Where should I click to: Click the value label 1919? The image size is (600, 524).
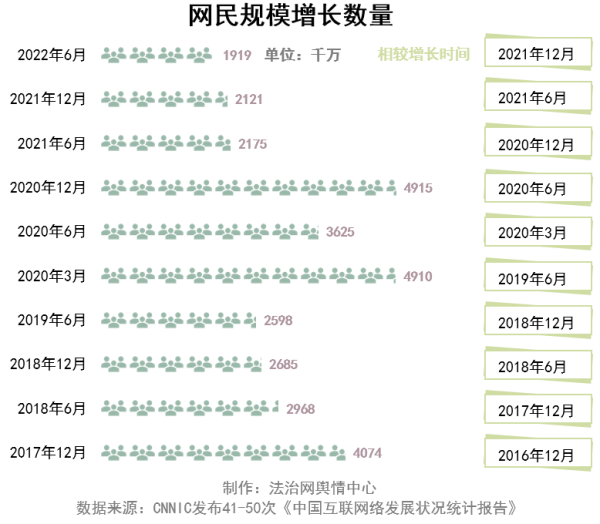coord(237,55)
